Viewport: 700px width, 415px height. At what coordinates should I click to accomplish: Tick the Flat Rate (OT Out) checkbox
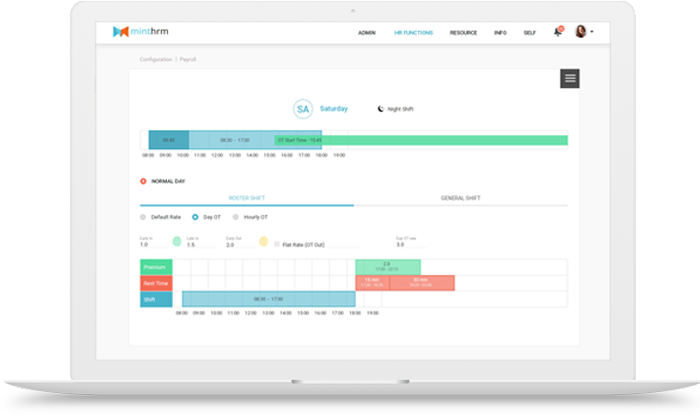coord(277,244)
